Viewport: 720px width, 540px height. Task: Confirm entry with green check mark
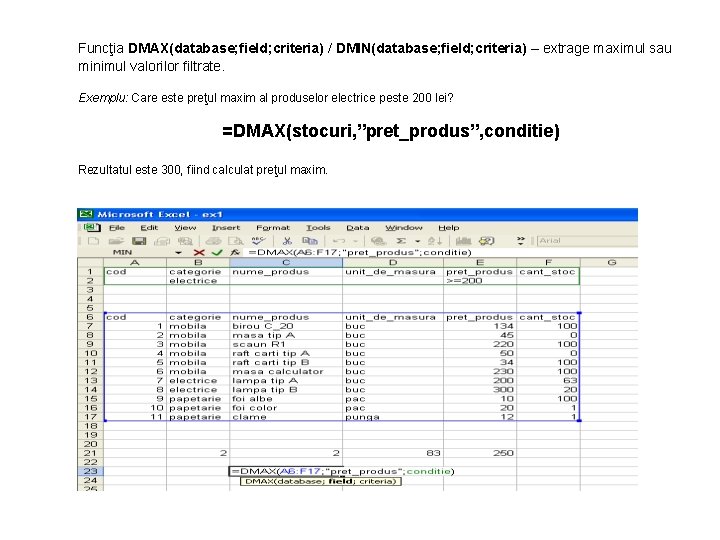(217, 253)
